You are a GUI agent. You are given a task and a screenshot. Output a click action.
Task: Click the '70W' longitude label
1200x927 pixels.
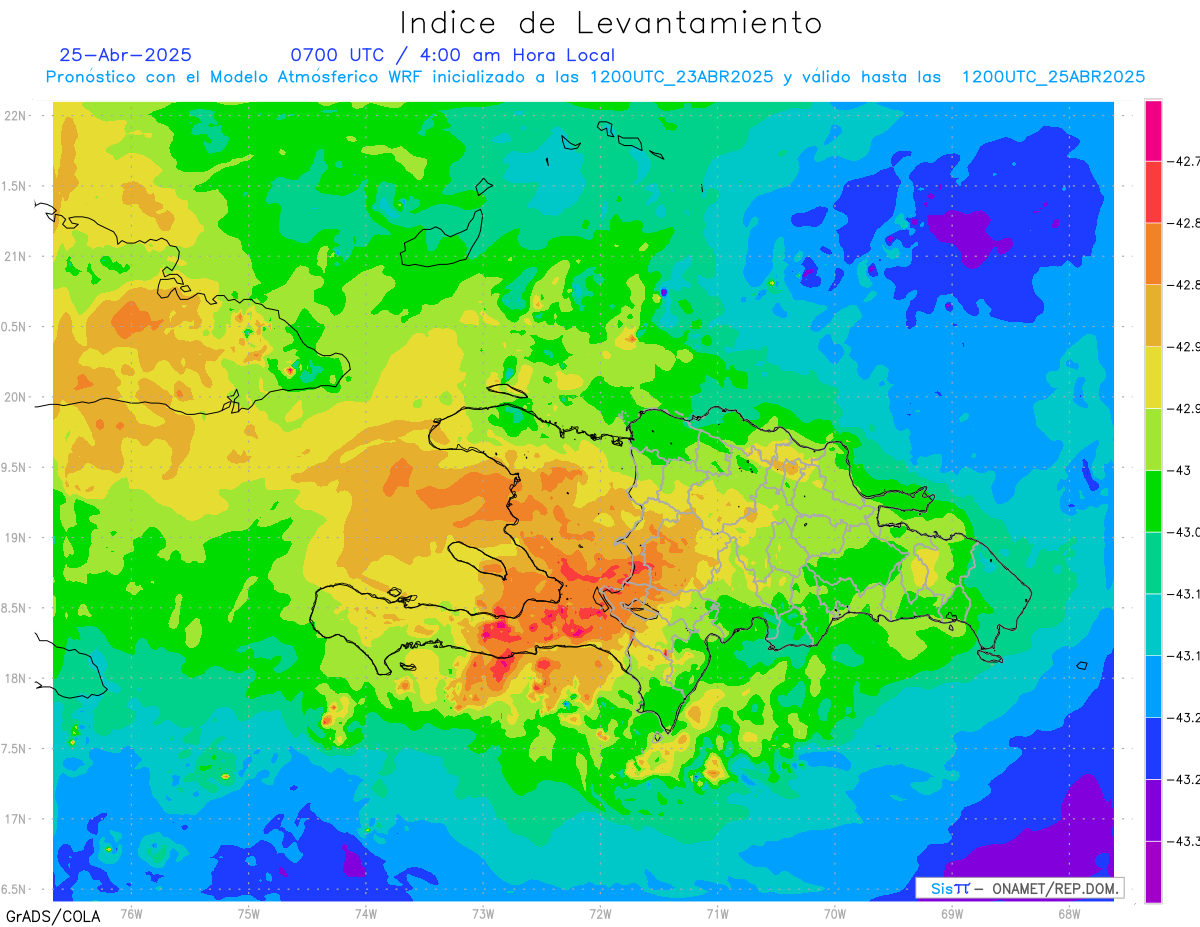click(x=834, y=914)
